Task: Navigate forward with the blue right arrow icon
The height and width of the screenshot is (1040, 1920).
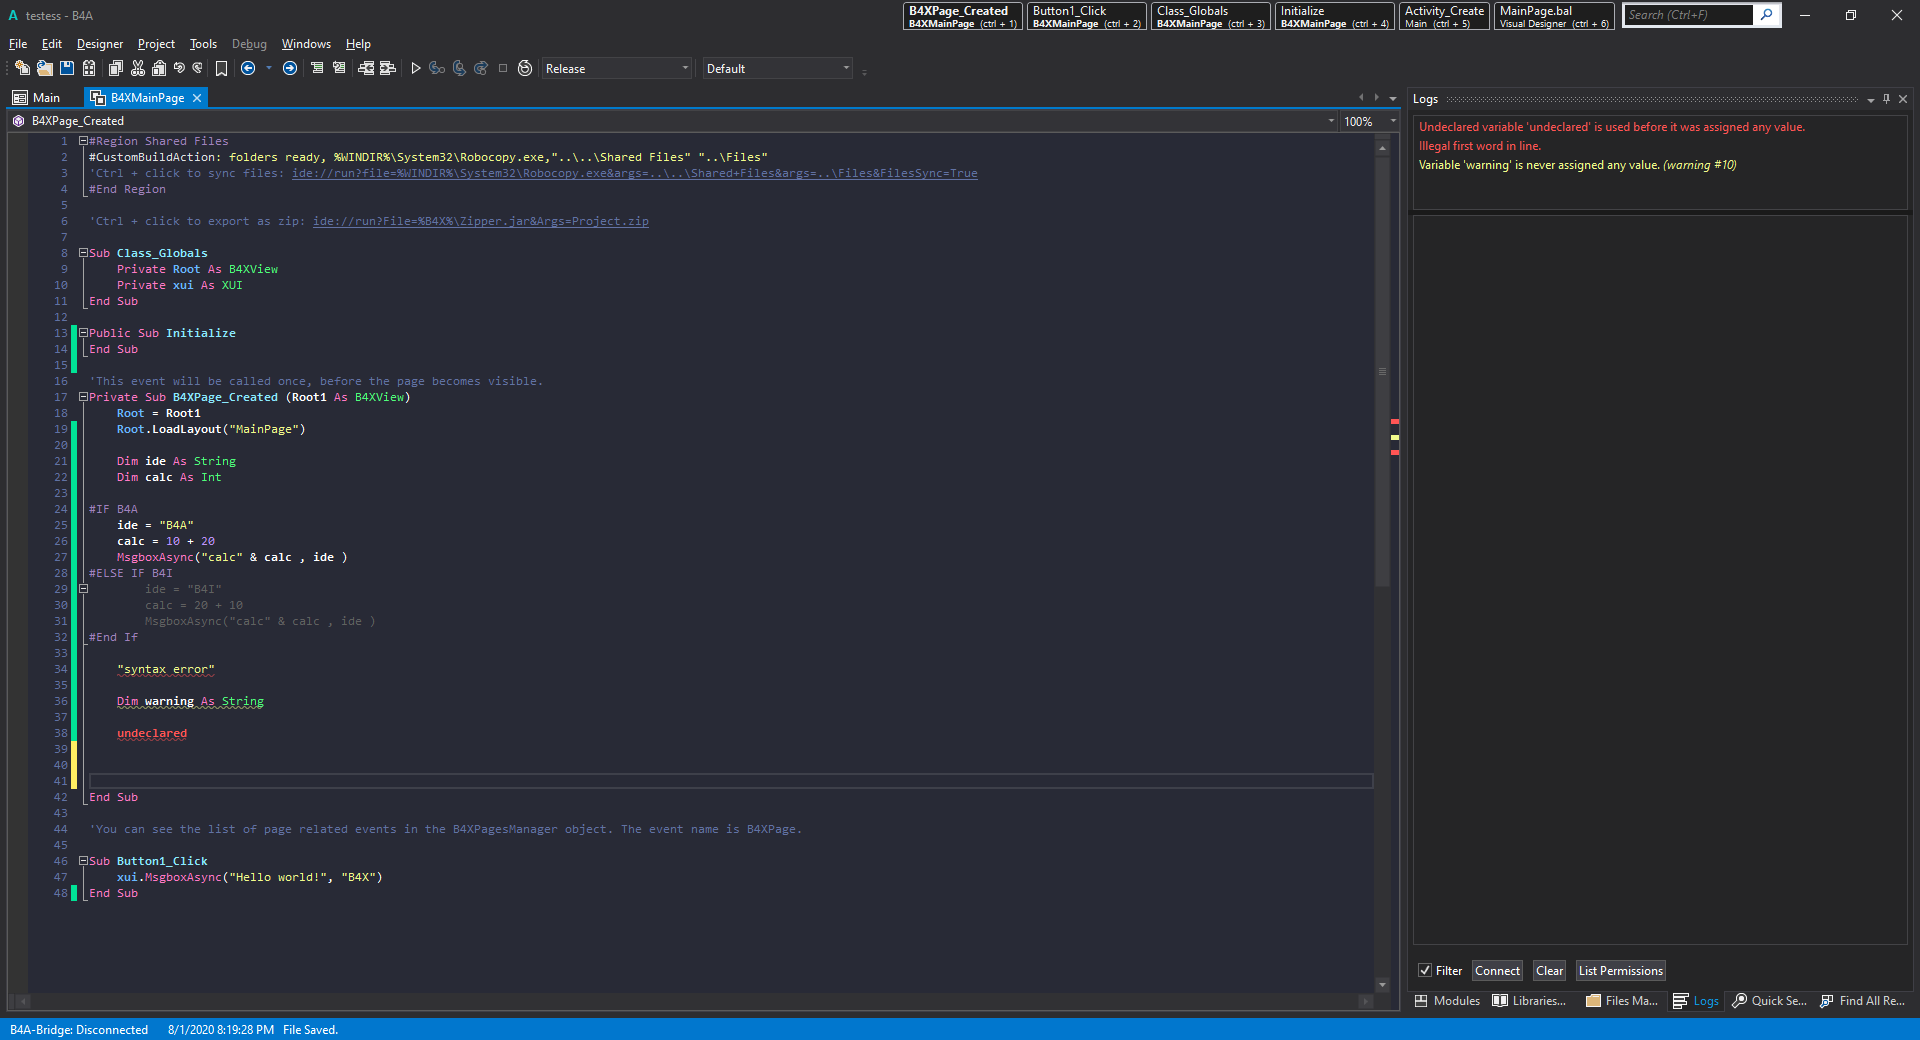Action: [x=290, y=68]
